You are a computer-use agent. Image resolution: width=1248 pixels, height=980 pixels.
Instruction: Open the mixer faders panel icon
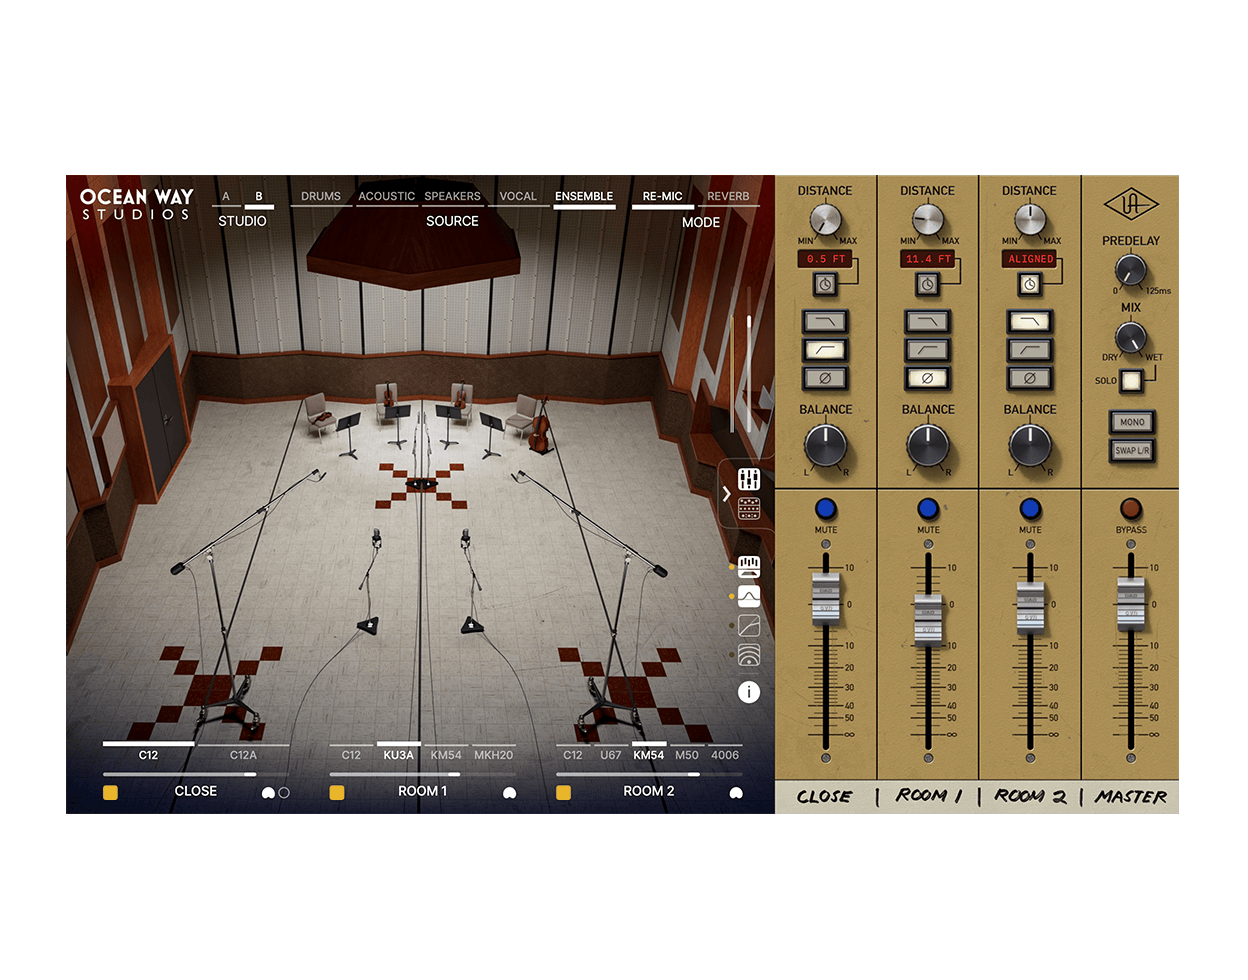point(749,478)
